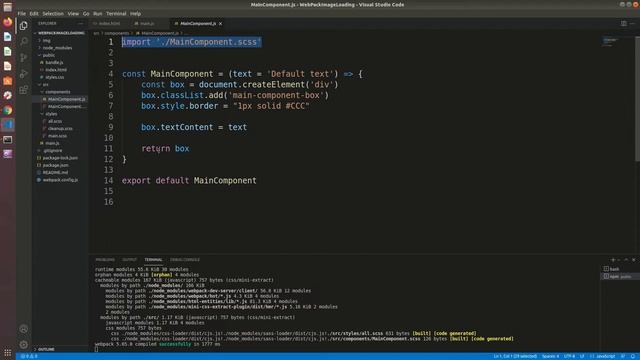The height and width of the screenshot is (360, 640).
Task: Open the Accounts icon in activity bar
Action: pyautogui.click(x=24, y=329)
